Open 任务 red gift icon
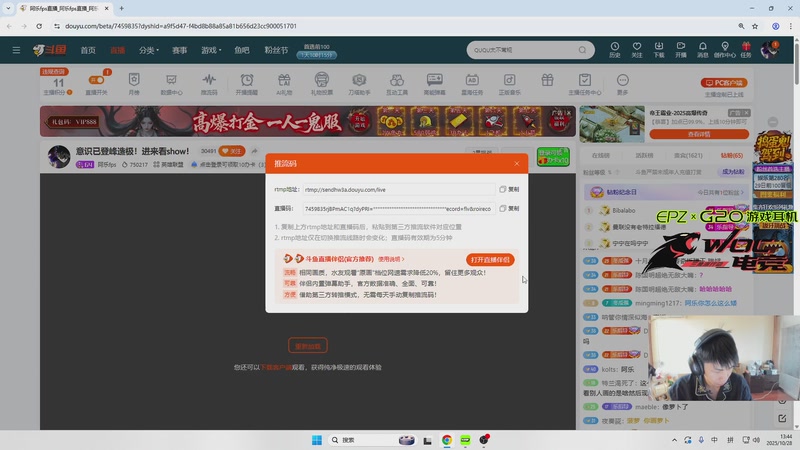 pyautogui.click(x=746, y=49)
